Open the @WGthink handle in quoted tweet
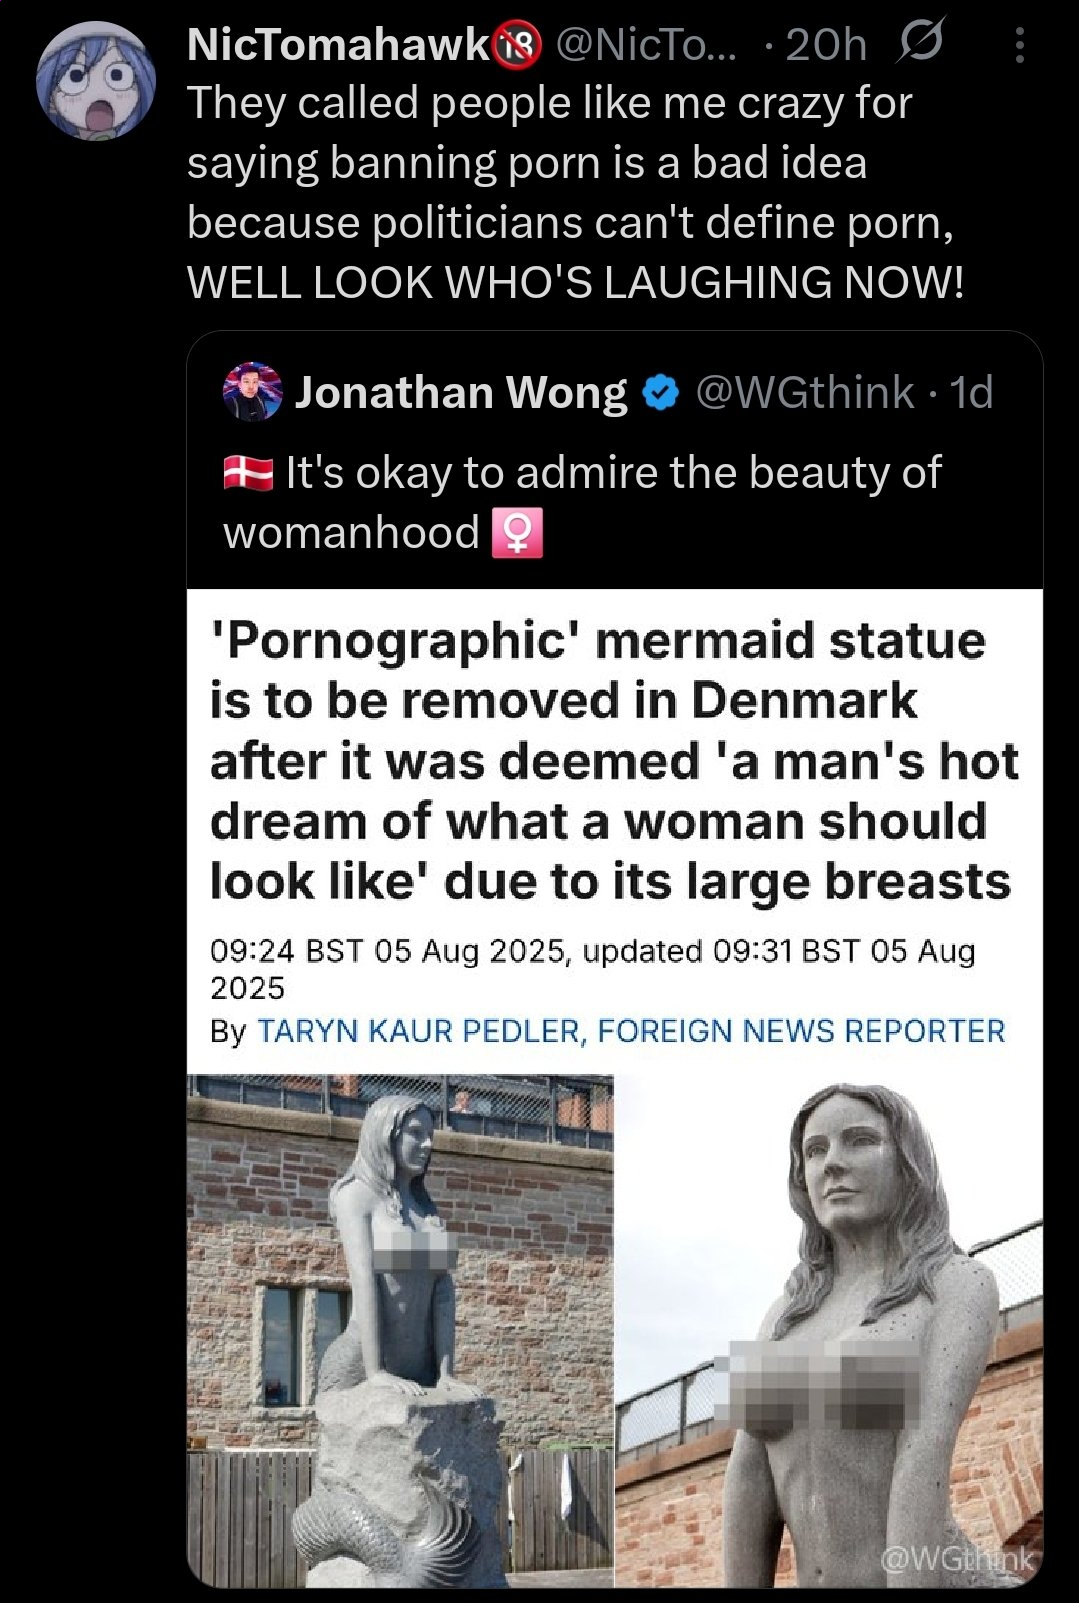 pyautogui.click(x=804, y=392)
